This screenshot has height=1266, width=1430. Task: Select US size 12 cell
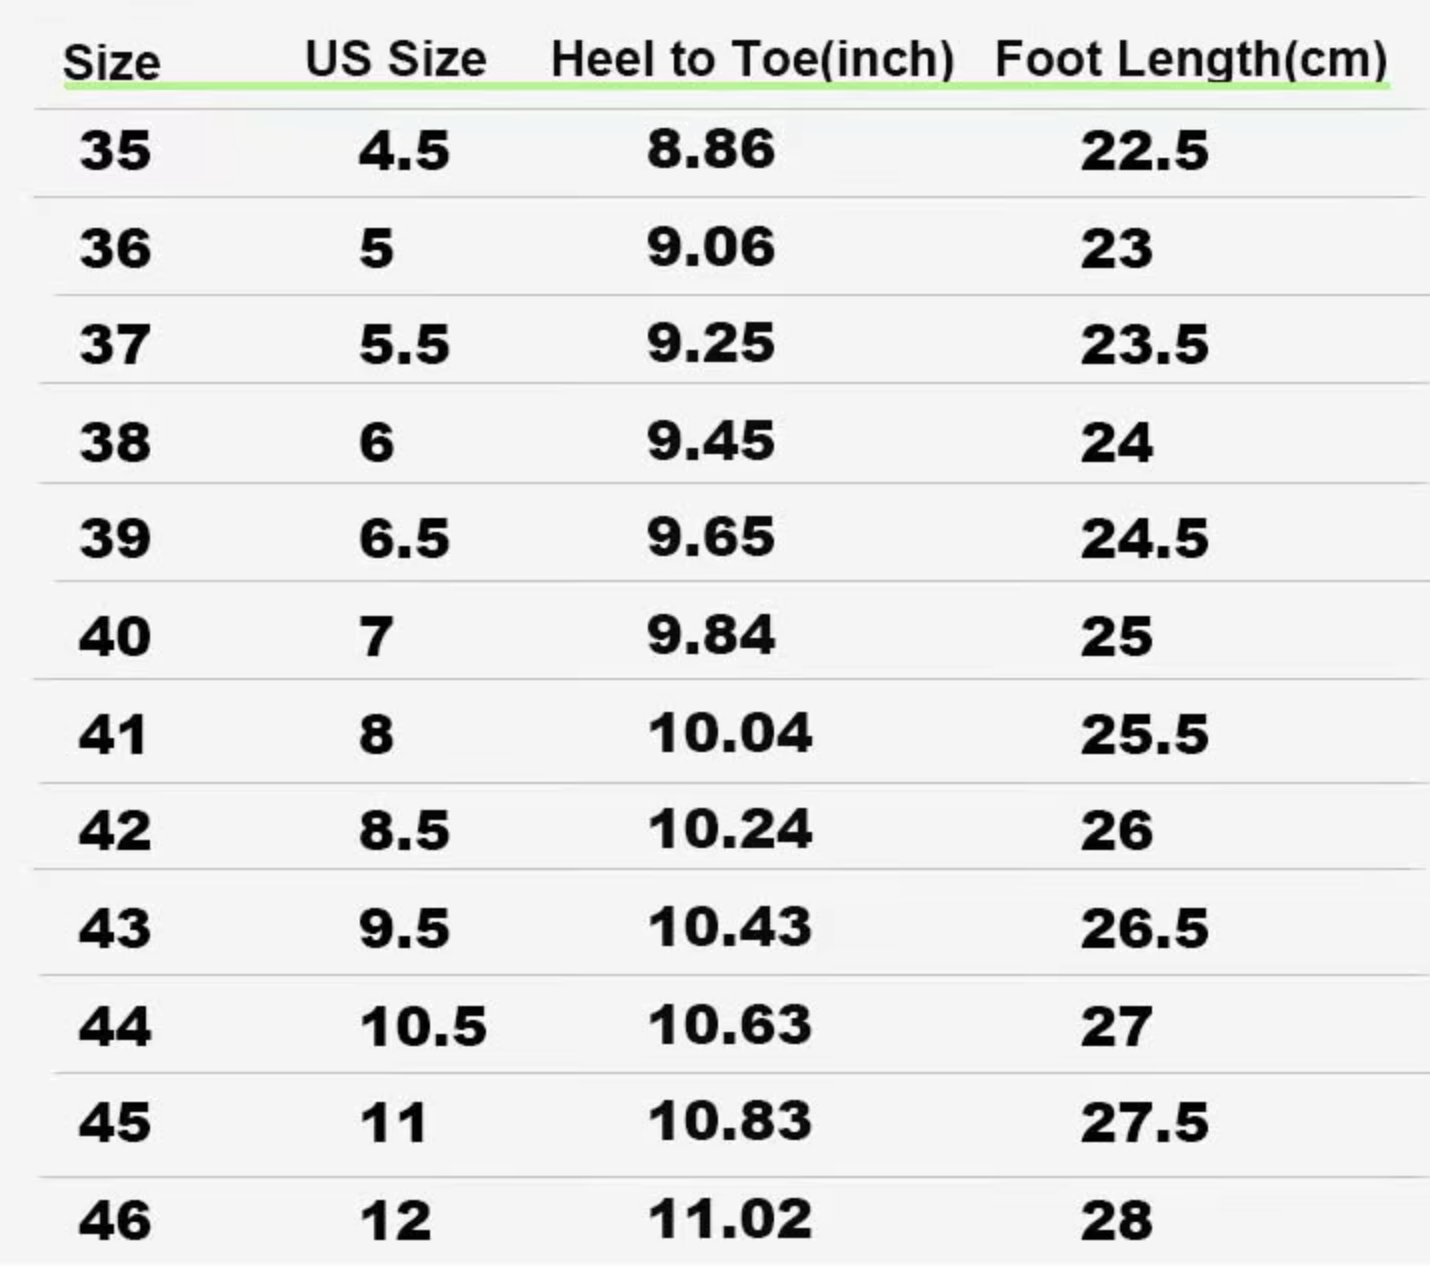click(x=395, y=1220)
